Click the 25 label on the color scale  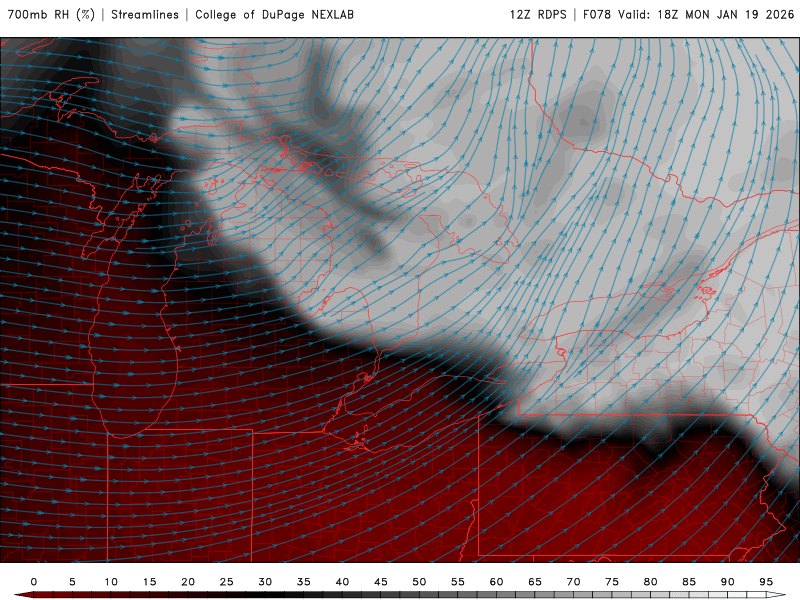227,582
